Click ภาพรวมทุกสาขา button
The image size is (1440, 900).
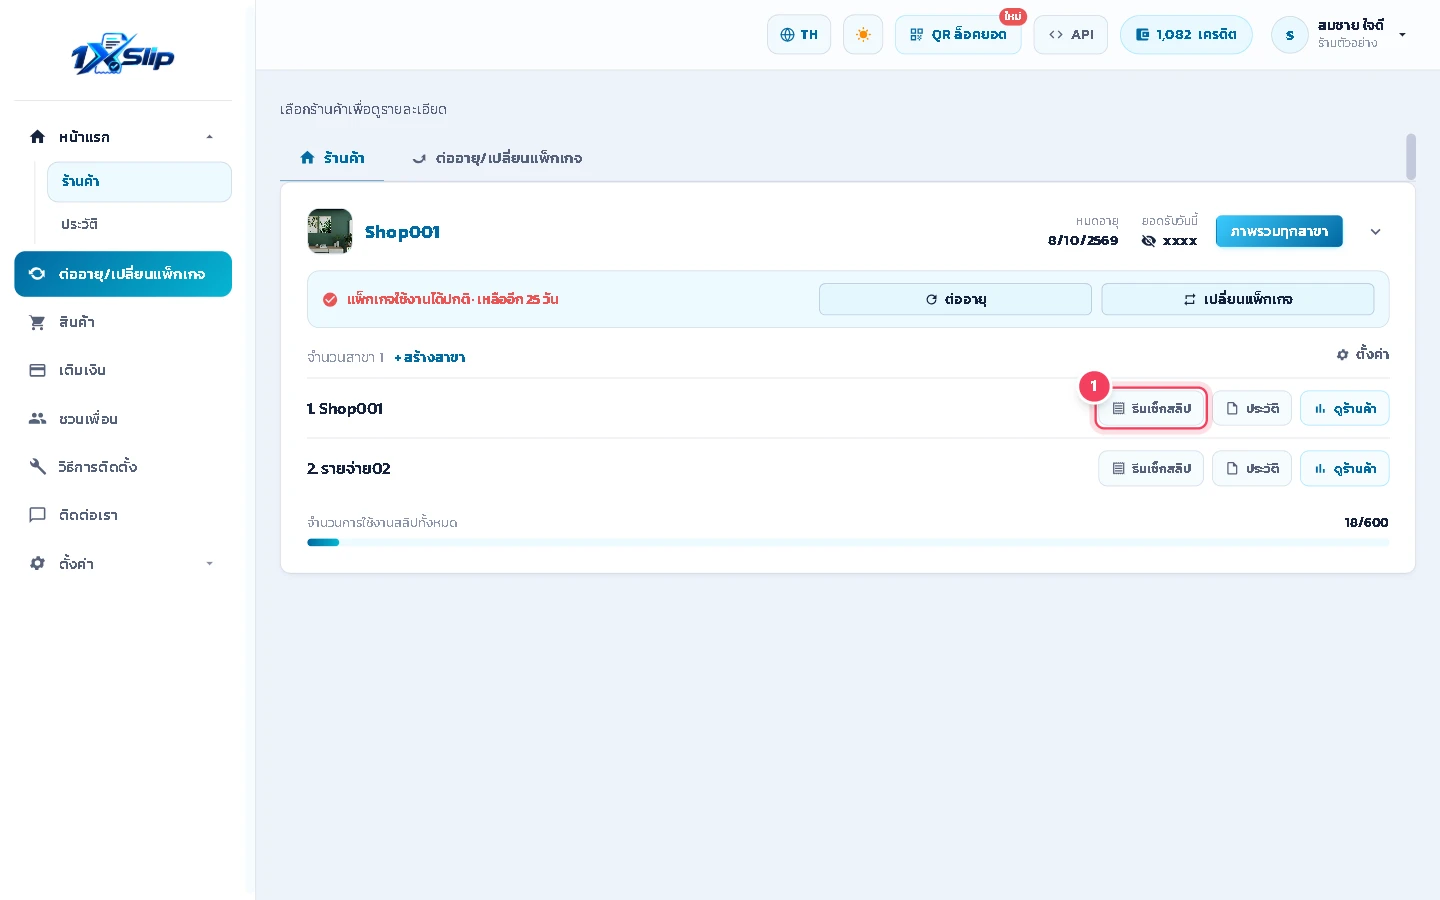coord(1279,232)
